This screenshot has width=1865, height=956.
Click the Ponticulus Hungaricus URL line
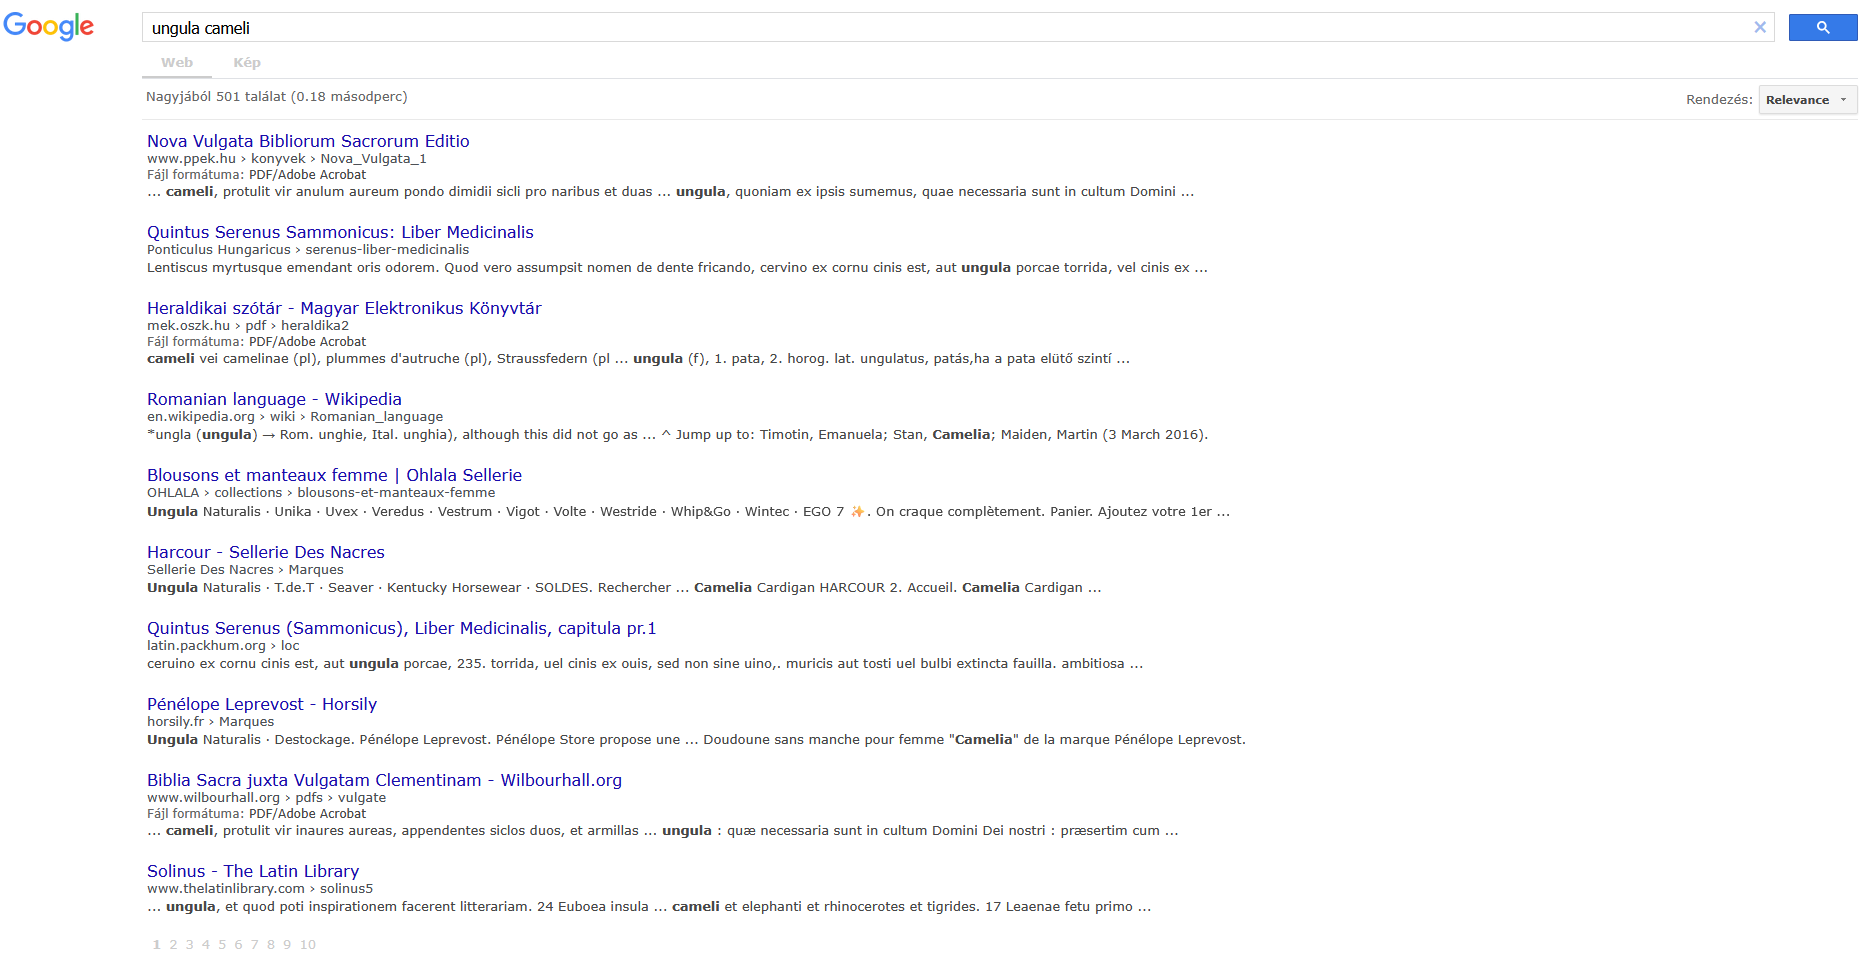point(308,250)
